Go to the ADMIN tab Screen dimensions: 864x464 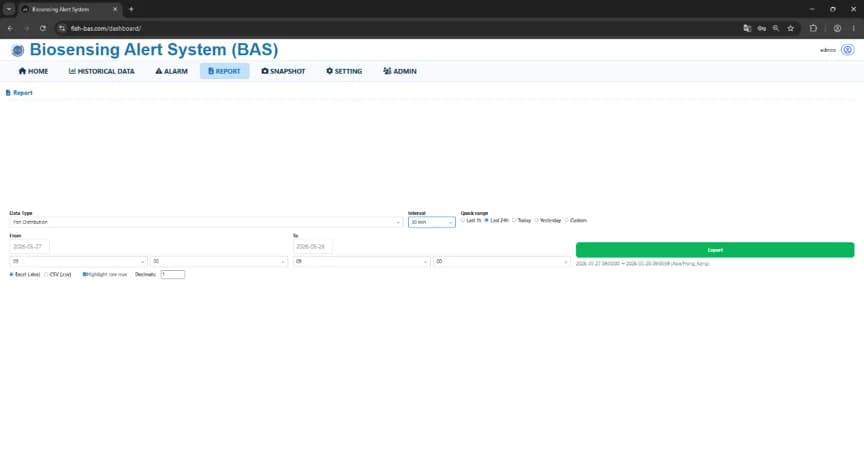tap(400, 71)
